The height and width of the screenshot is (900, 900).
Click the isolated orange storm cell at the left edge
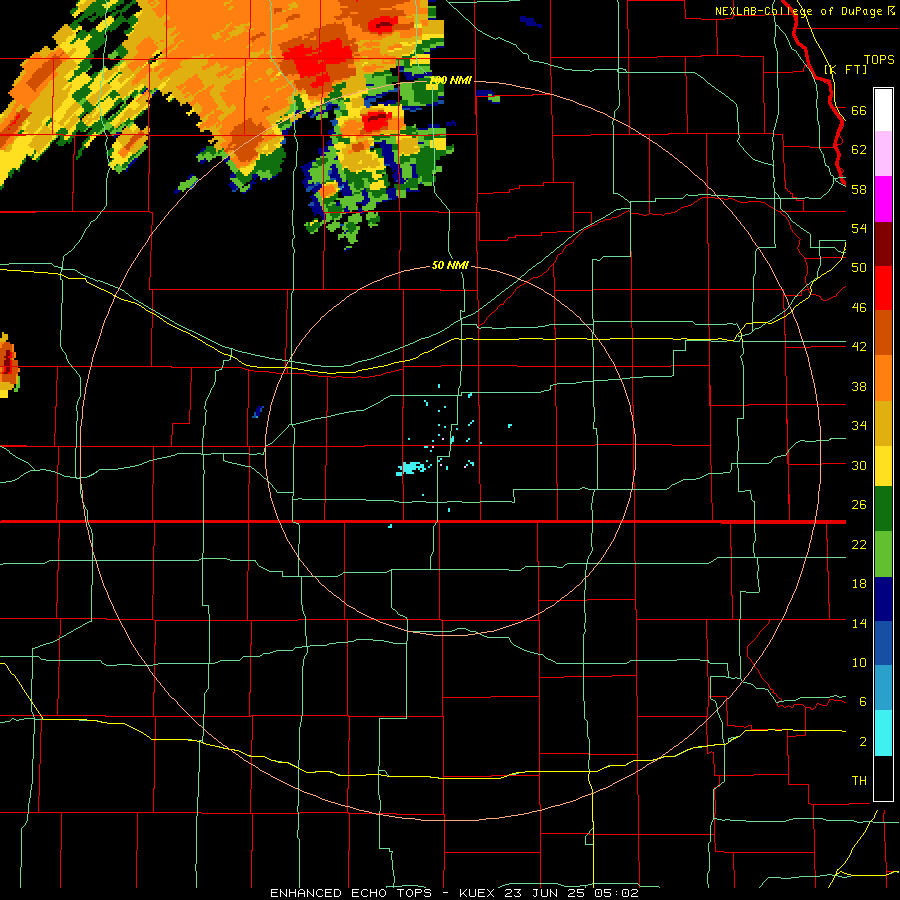pos(9,366)
